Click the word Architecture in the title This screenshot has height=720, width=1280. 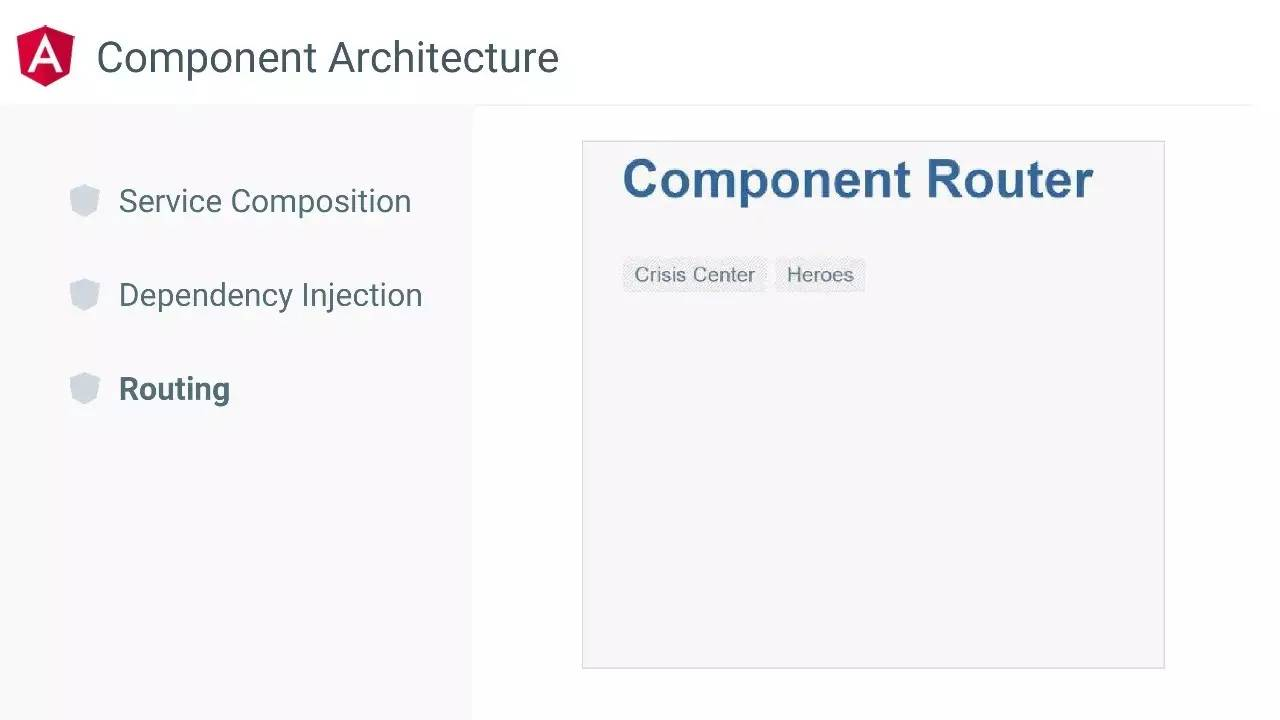tap(444, 57)
